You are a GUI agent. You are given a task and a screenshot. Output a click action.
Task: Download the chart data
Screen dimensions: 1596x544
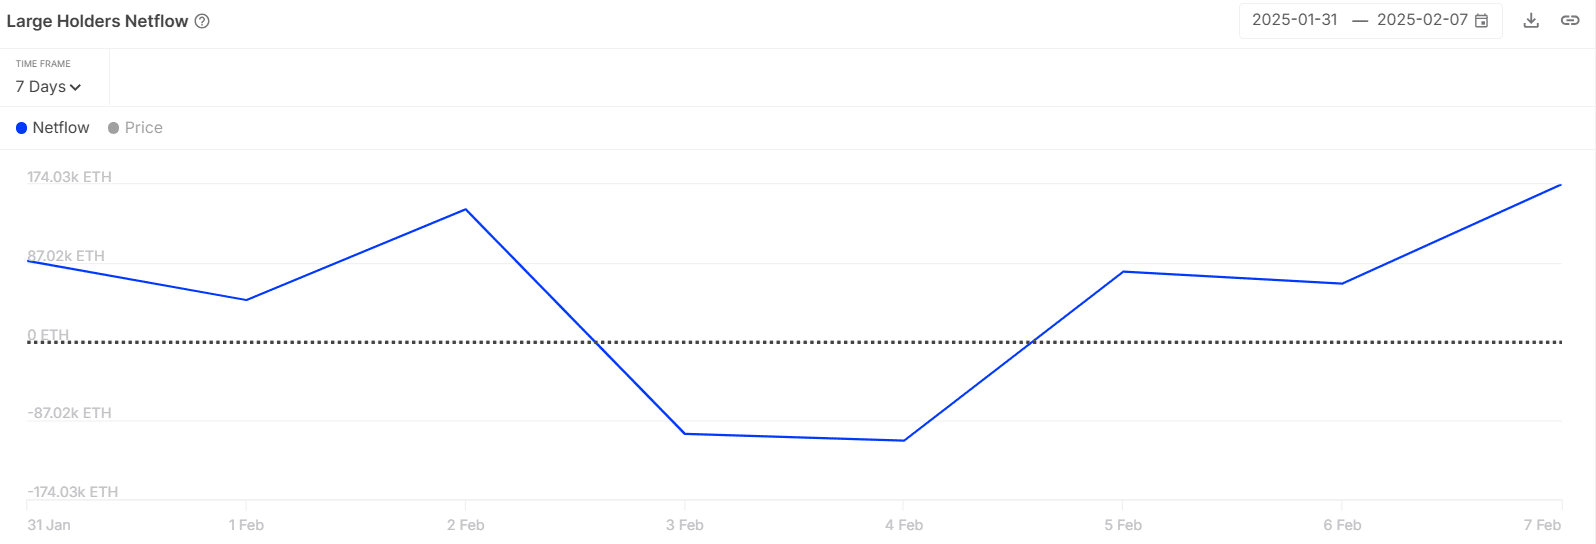[1531, 20]
